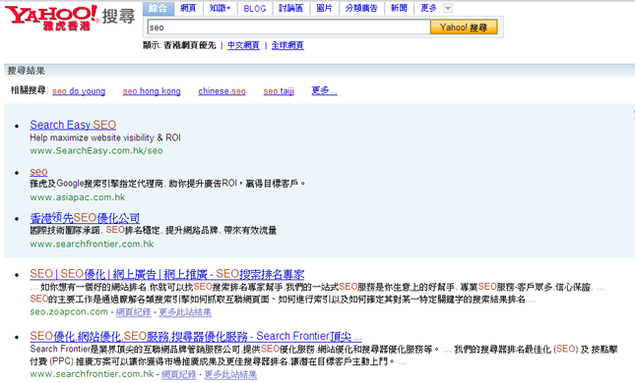The height and width of the screenshot is (383, 635).
Task: Open related search chinese seo
Action: coord(222,91)
